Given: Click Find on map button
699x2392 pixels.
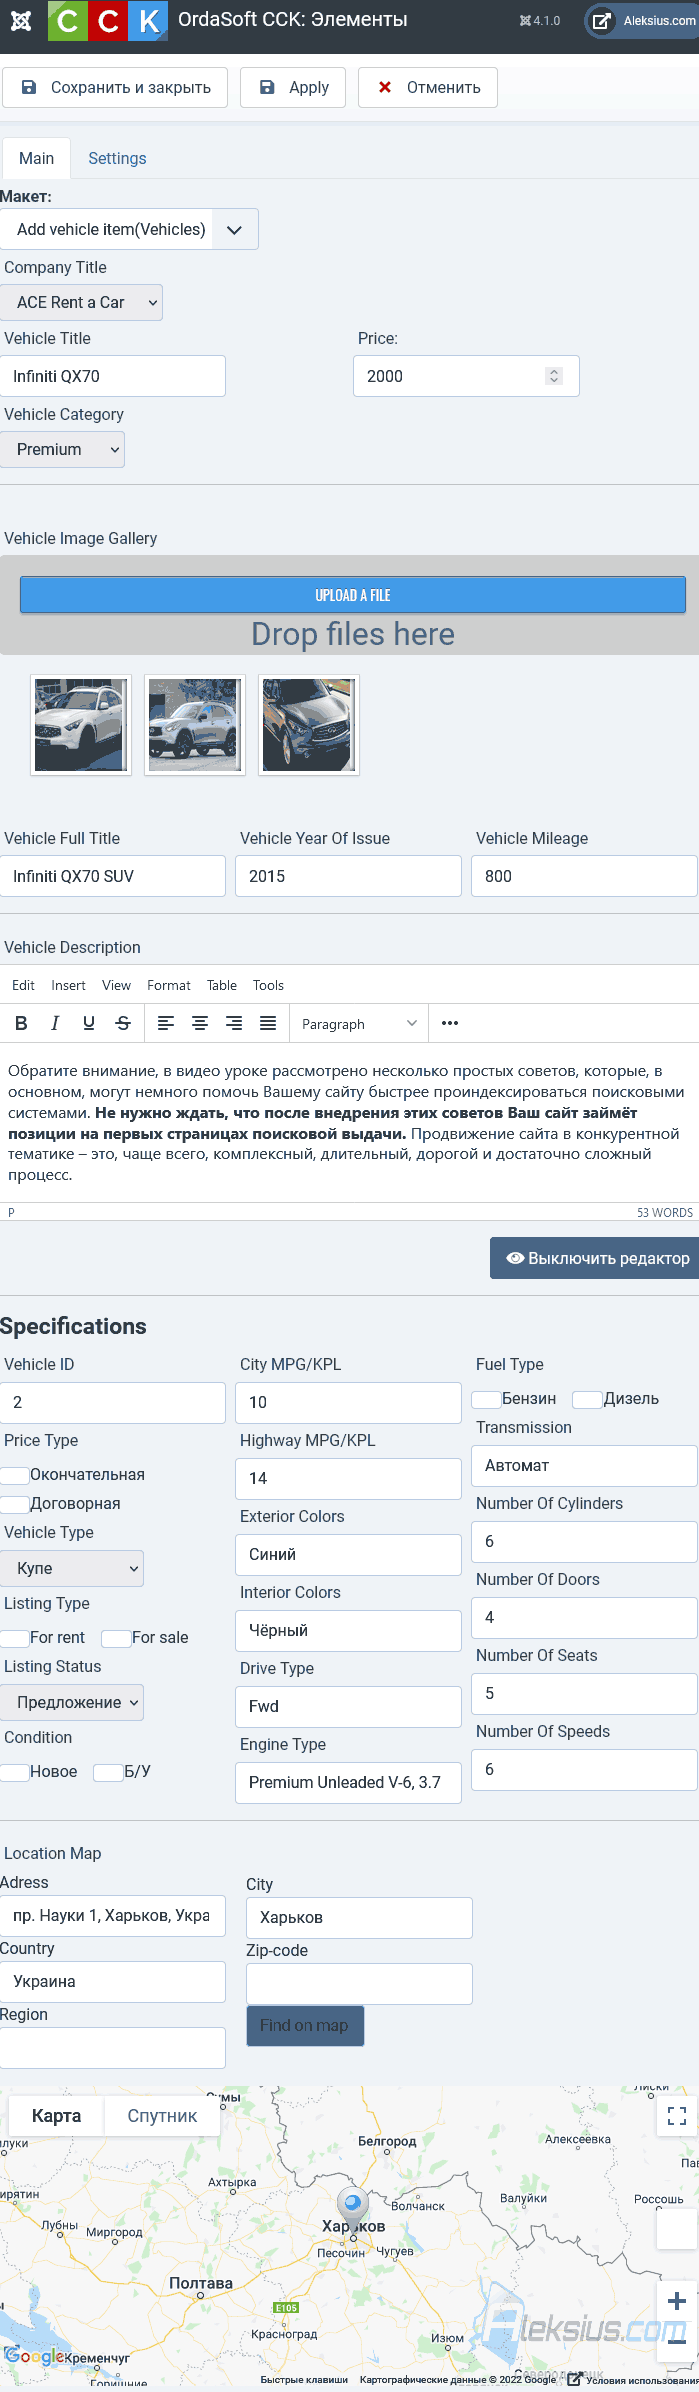Looking at the screenshot, I should 305,2025.
